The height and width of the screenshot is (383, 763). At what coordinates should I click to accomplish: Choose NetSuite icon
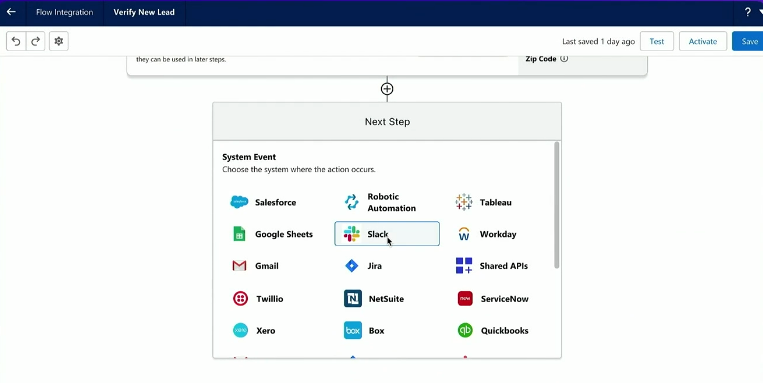[x=353, y=298]
